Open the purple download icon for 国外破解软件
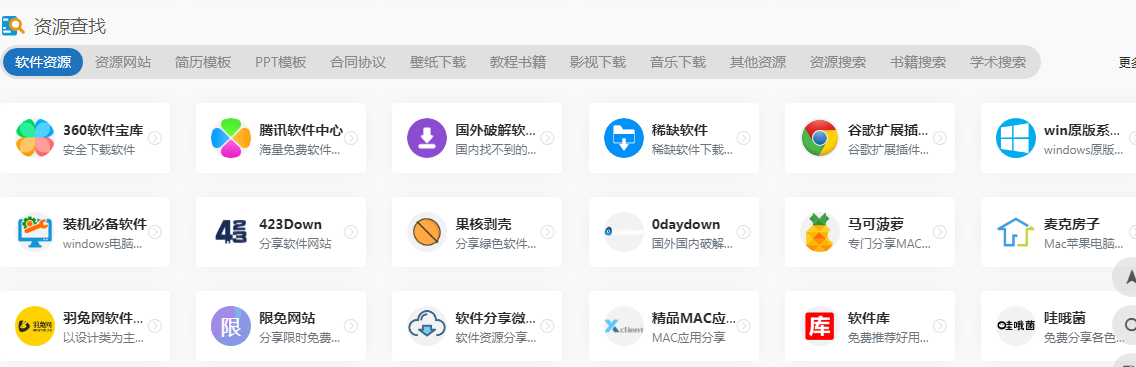Image resolution: width=1136 pixels, height=367 pixels. [427, 138]
